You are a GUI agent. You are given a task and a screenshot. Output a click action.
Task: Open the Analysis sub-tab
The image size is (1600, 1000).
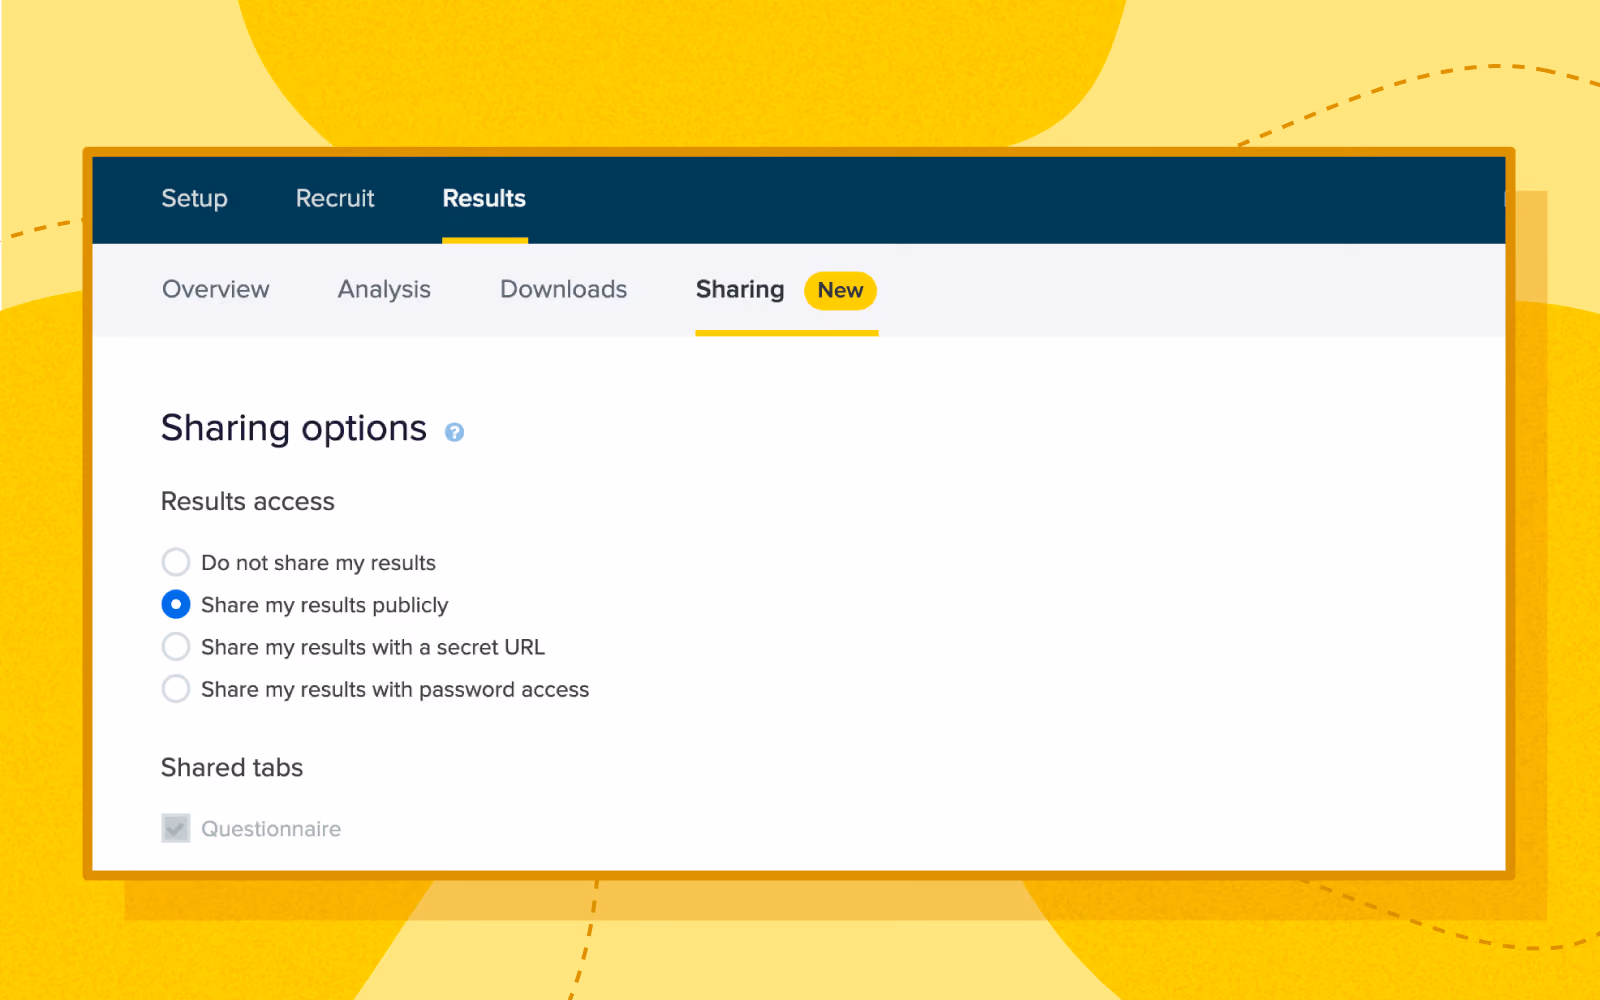tap(384, 289)
